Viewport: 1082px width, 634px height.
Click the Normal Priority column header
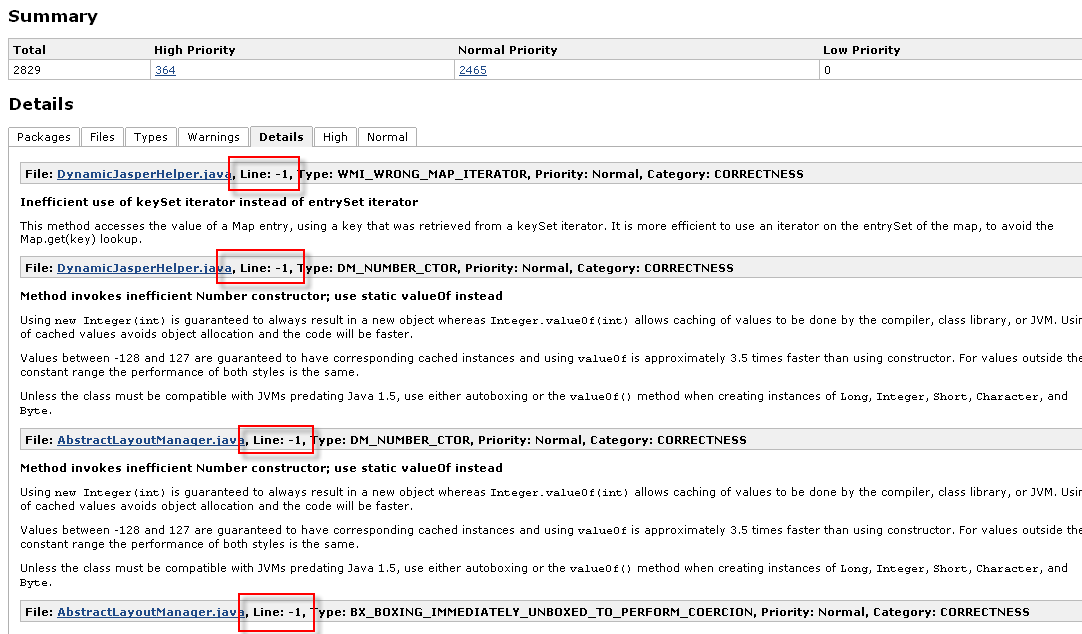pyautogui.click(x=508, y=50)
